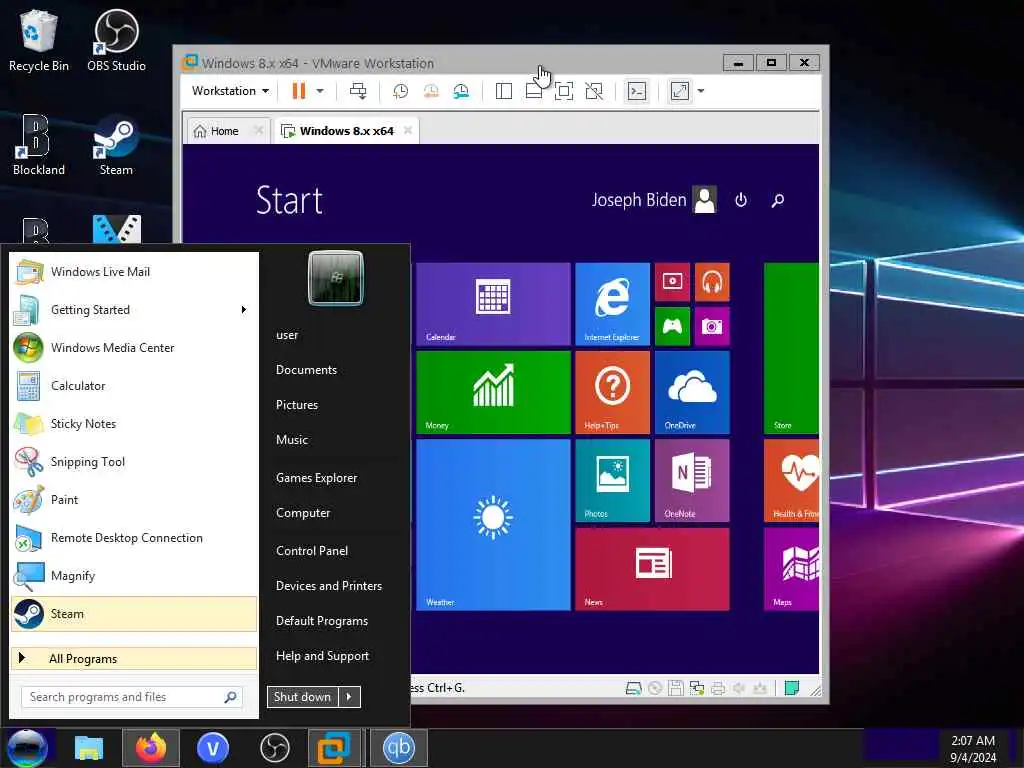The width and height of the screenshot is (1024, 768).
Task: Click the Shut down button
Action: coord(303,697)
